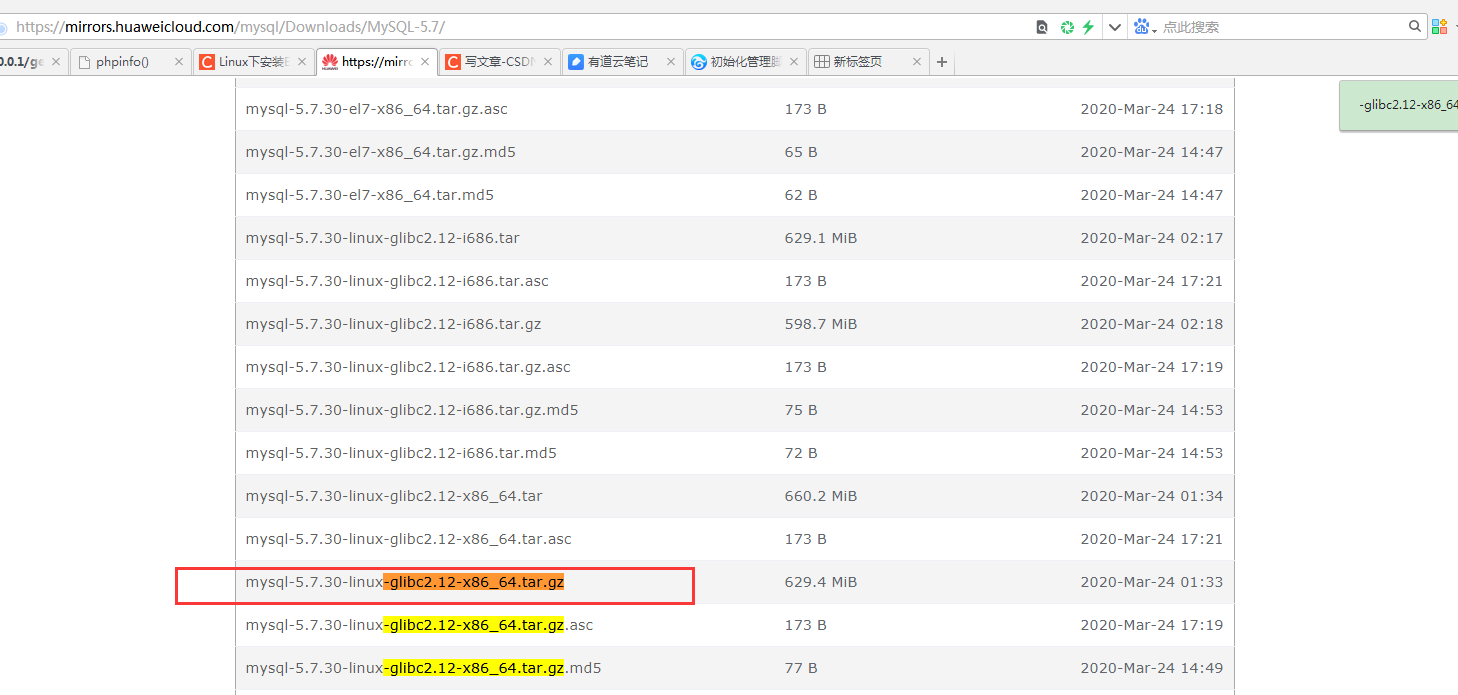The width and height of the screenshot is (1458, 695).
Task: Open the extensions grid icon at top right
Action: pyautogui.click(x=1441, y=27)
